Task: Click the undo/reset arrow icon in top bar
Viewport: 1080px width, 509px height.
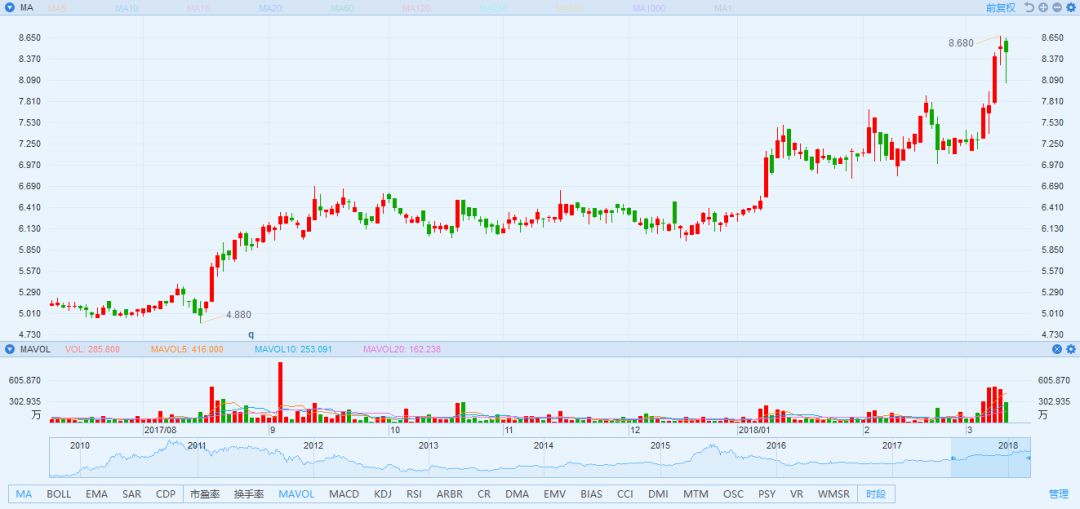Action: pyautogui.click(x=1029, y=7)
